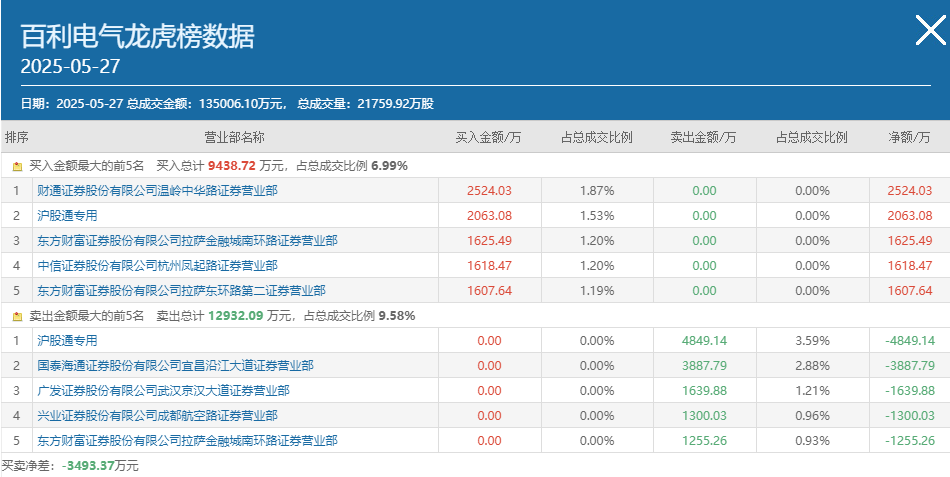This screenshot has height=477, width=950.
Task: Select buy amount 1618.47 in 买入金额 column
Action: click(x=490, y=265)
